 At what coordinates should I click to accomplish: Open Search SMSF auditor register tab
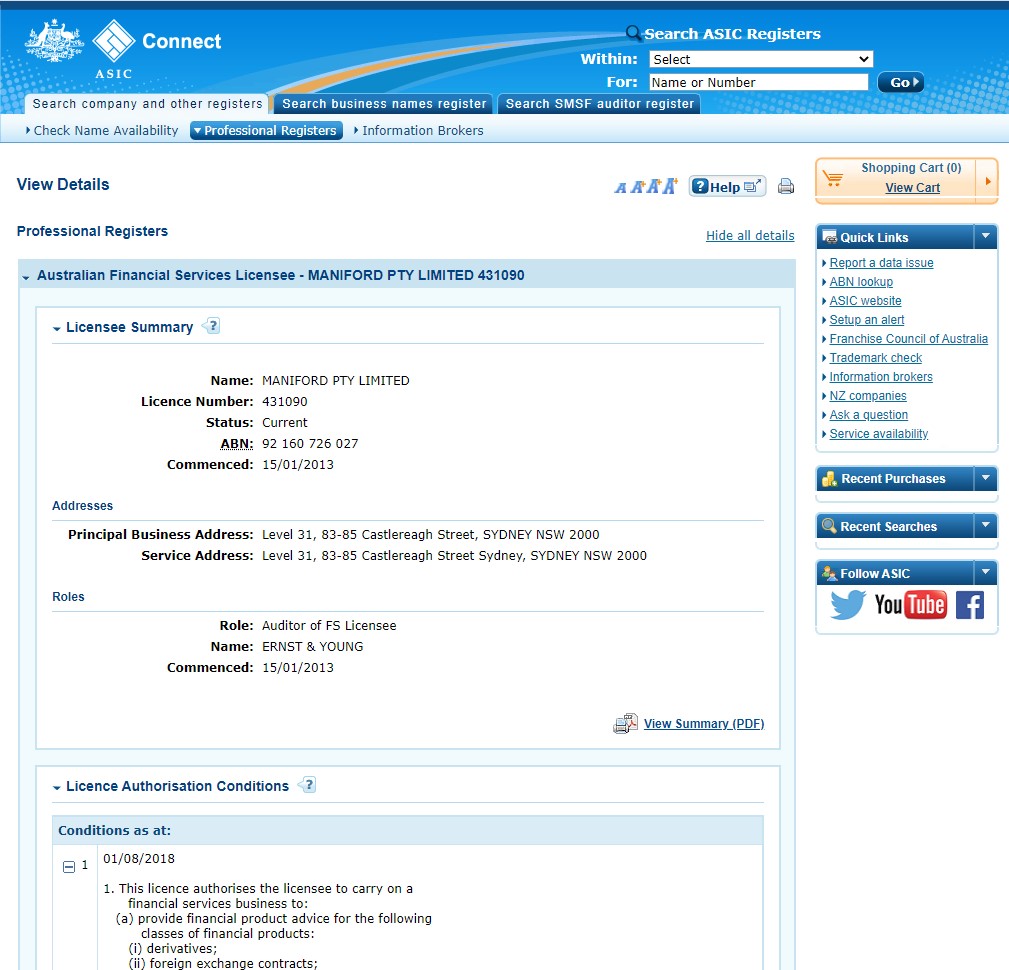pyautogui.click(x=599, y=104)
